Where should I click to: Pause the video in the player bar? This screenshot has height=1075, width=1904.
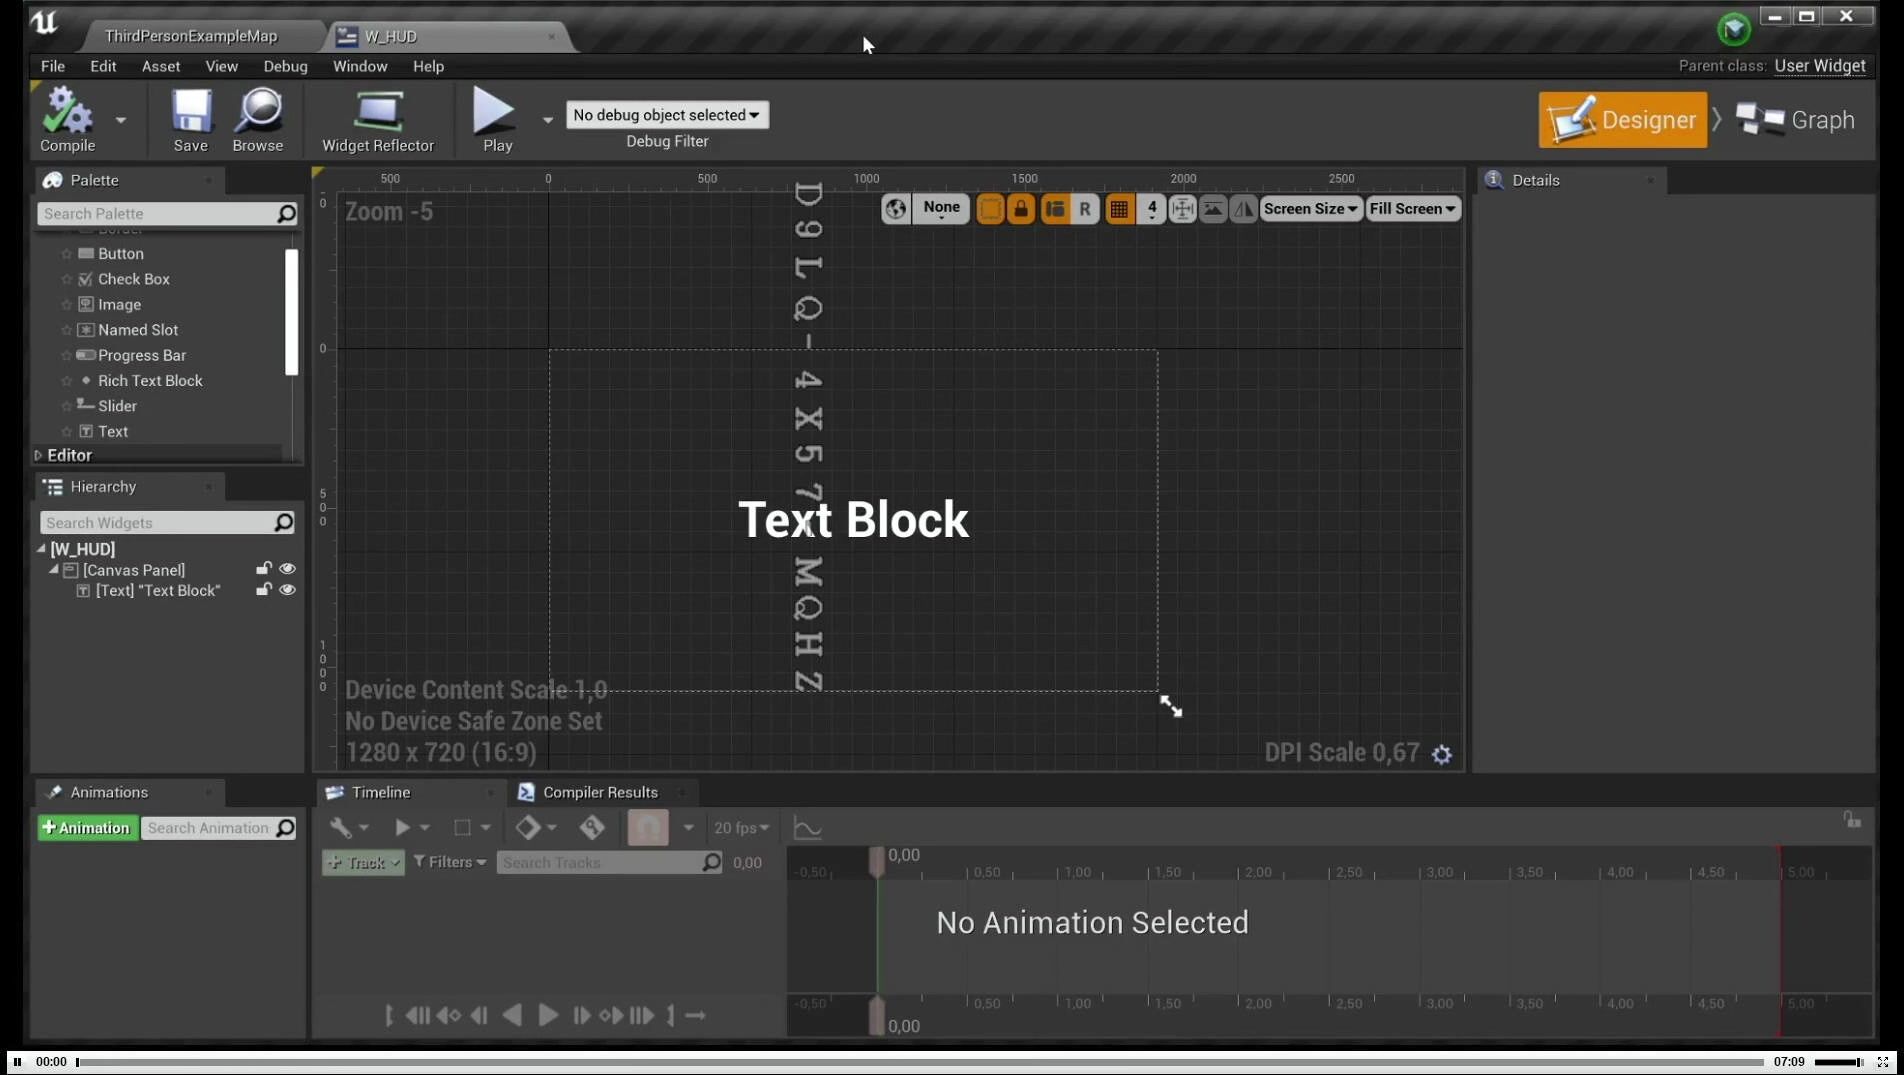(x=17, y=1062)
